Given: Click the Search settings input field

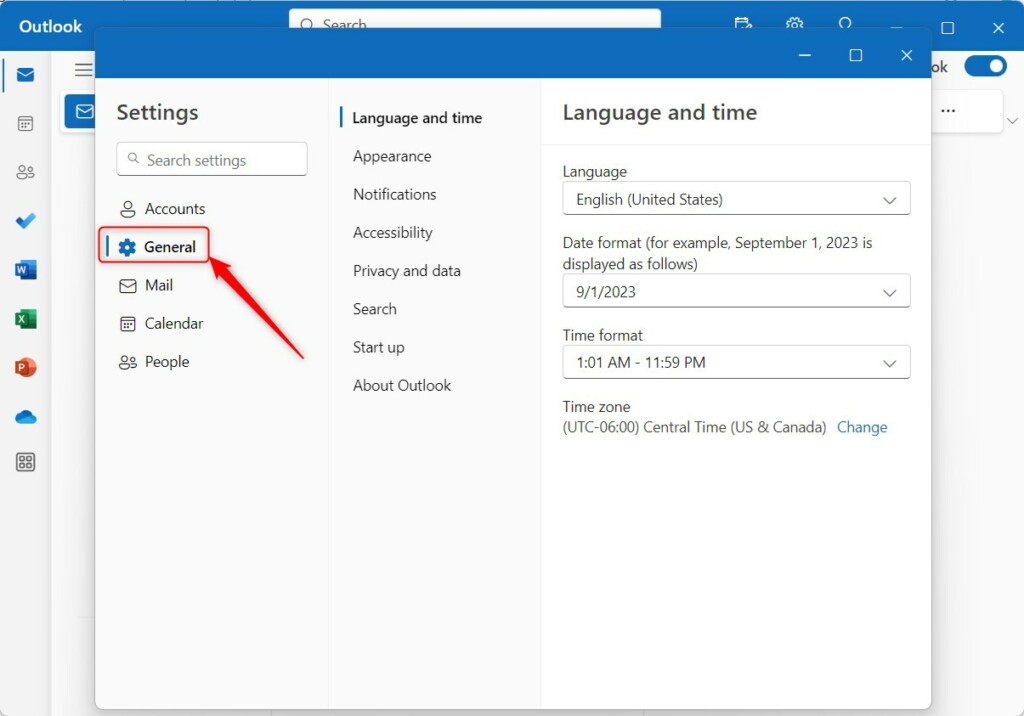Looking at the screenshot, I should pos(211,159).
